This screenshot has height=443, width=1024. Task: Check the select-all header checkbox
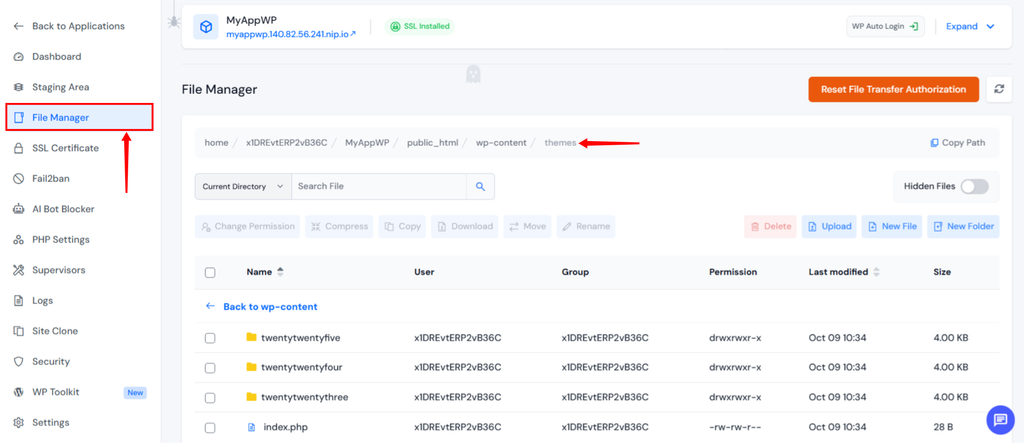[x=210, y=272]
